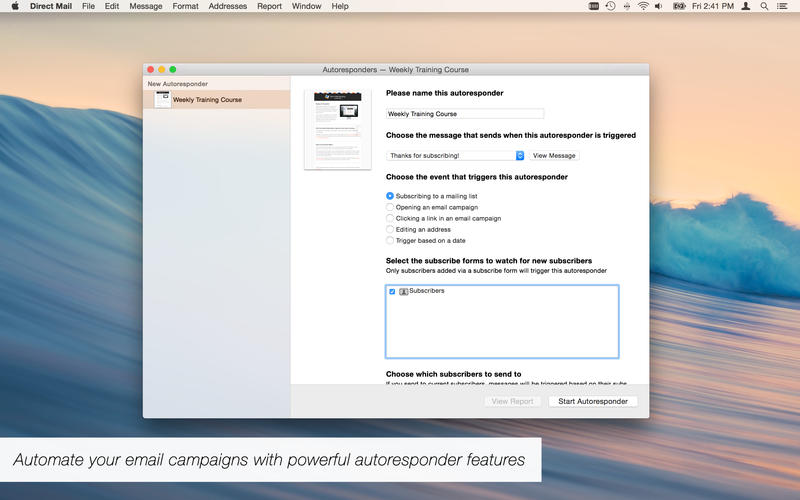
Task: Click the Subscribers list group icon
Action: click(x=403, y=291)
